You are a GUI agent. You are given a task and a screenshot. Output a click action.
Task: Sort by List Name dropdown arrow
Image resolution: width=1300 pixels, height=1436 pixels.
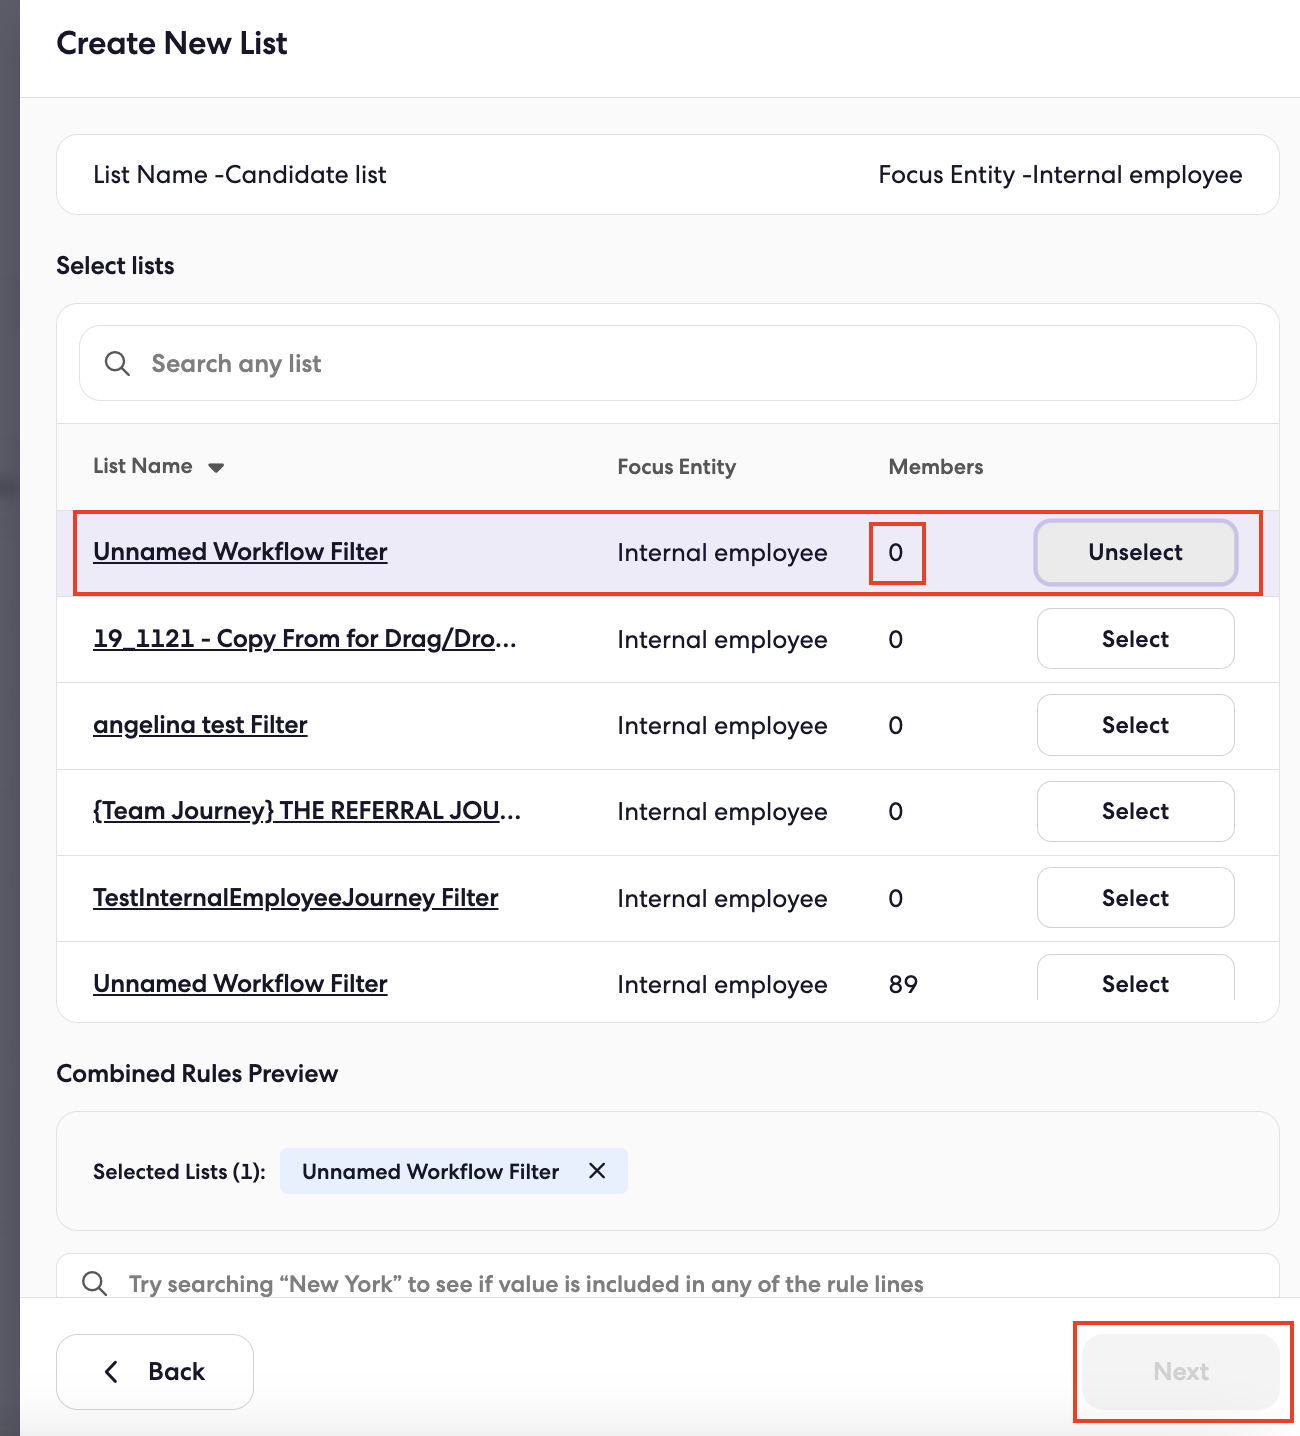point(216,467)
